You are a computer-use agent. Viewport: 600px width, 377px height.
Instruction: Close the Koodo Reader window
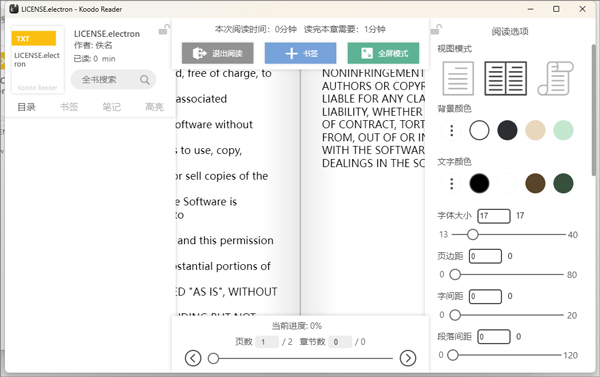(x=582, y=9)
